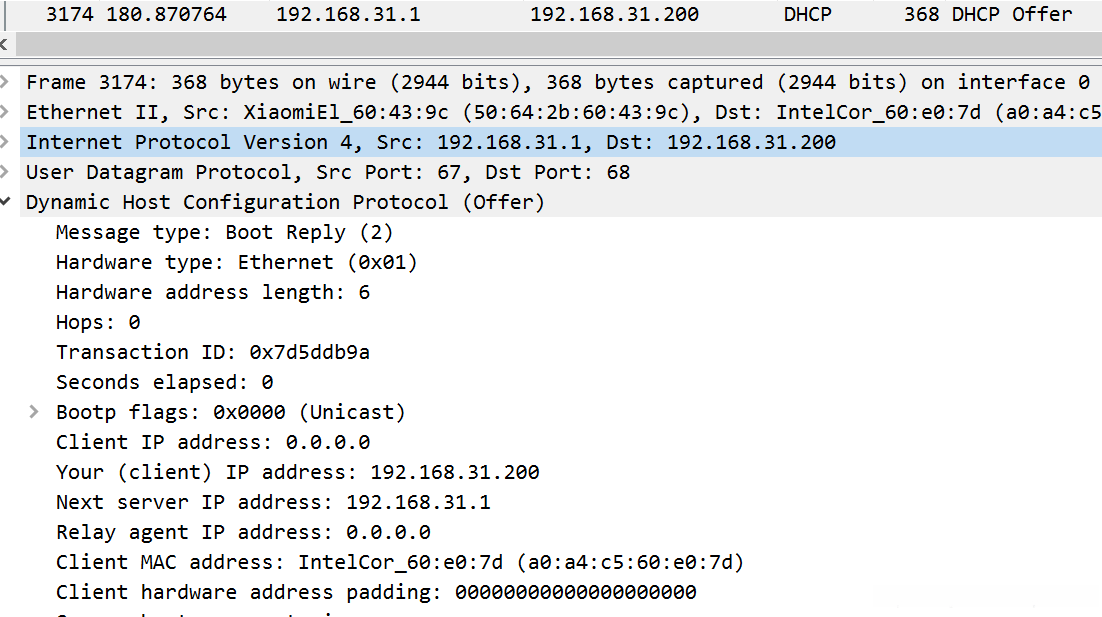
Task: Select the Next server IP address field
Action: click(273, 502)
